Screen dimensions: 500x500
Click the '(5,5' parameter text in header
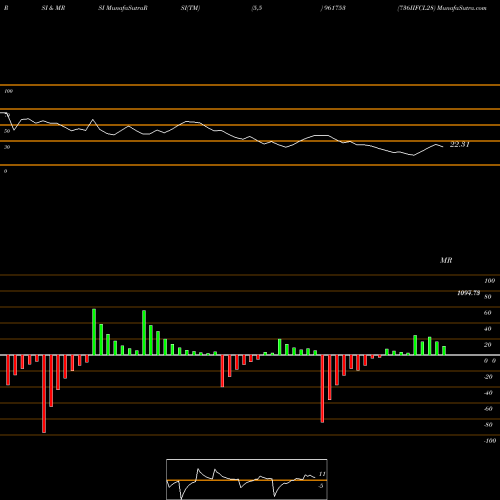(x=257, y=8)
